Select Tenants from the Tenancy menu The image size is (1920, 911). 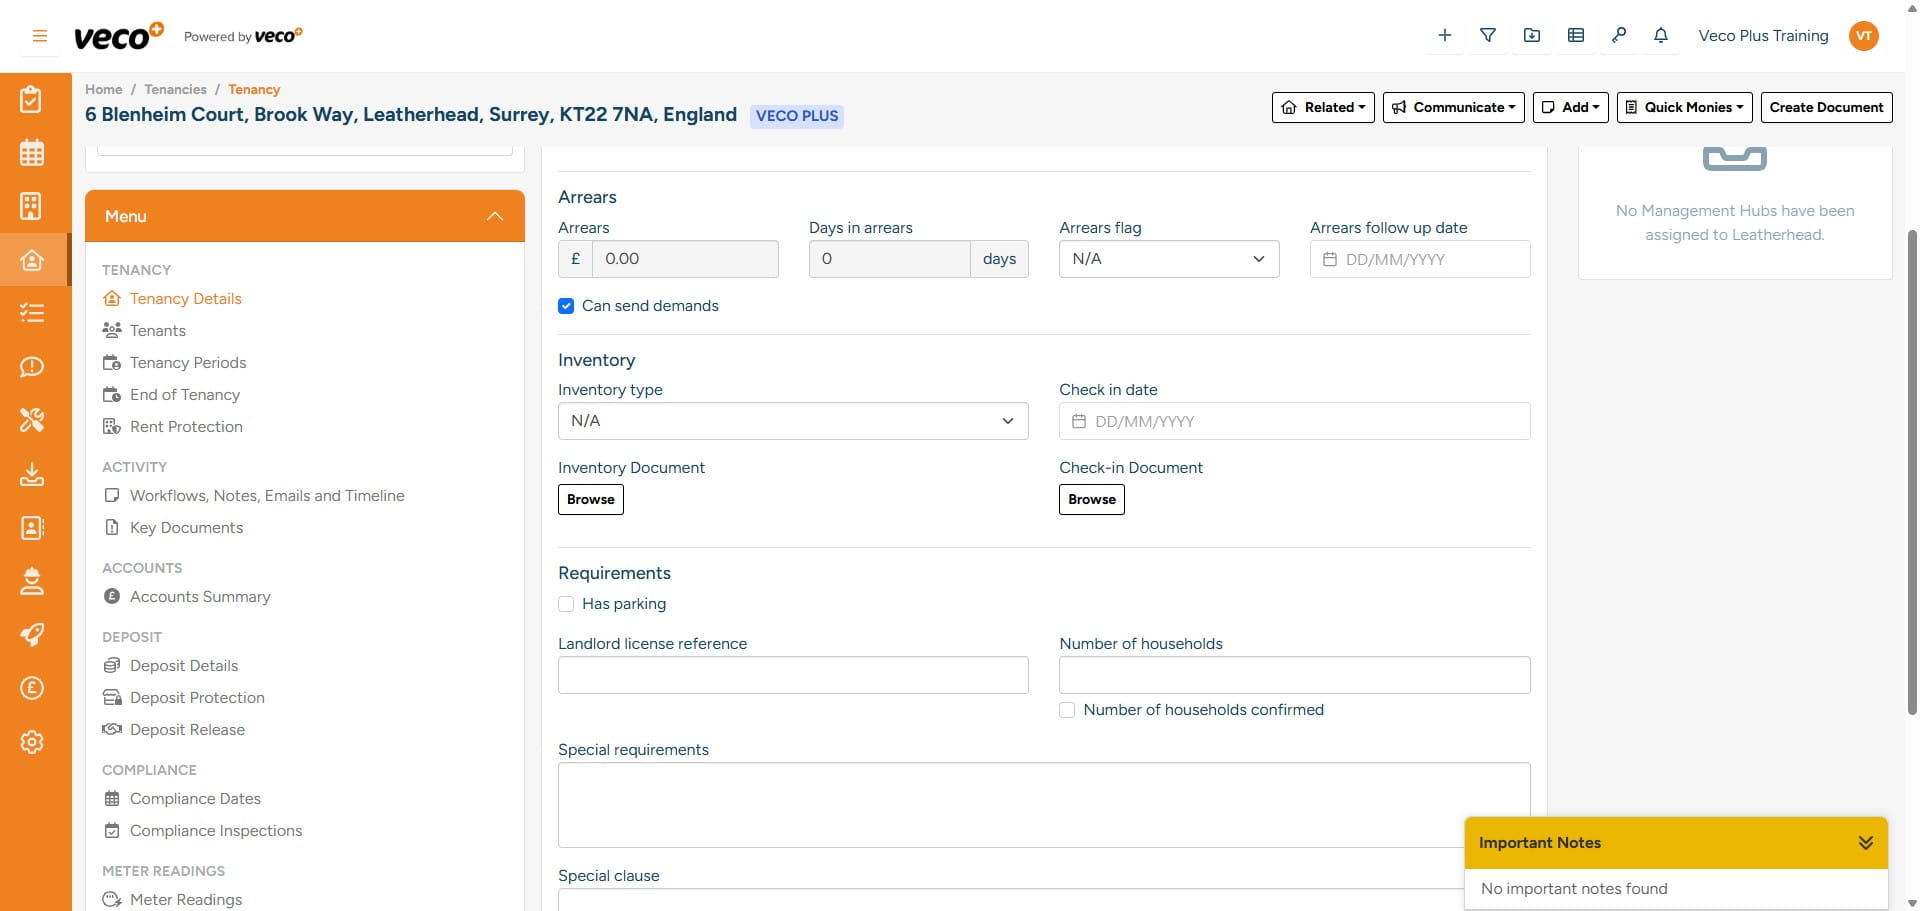click(156, 330)
